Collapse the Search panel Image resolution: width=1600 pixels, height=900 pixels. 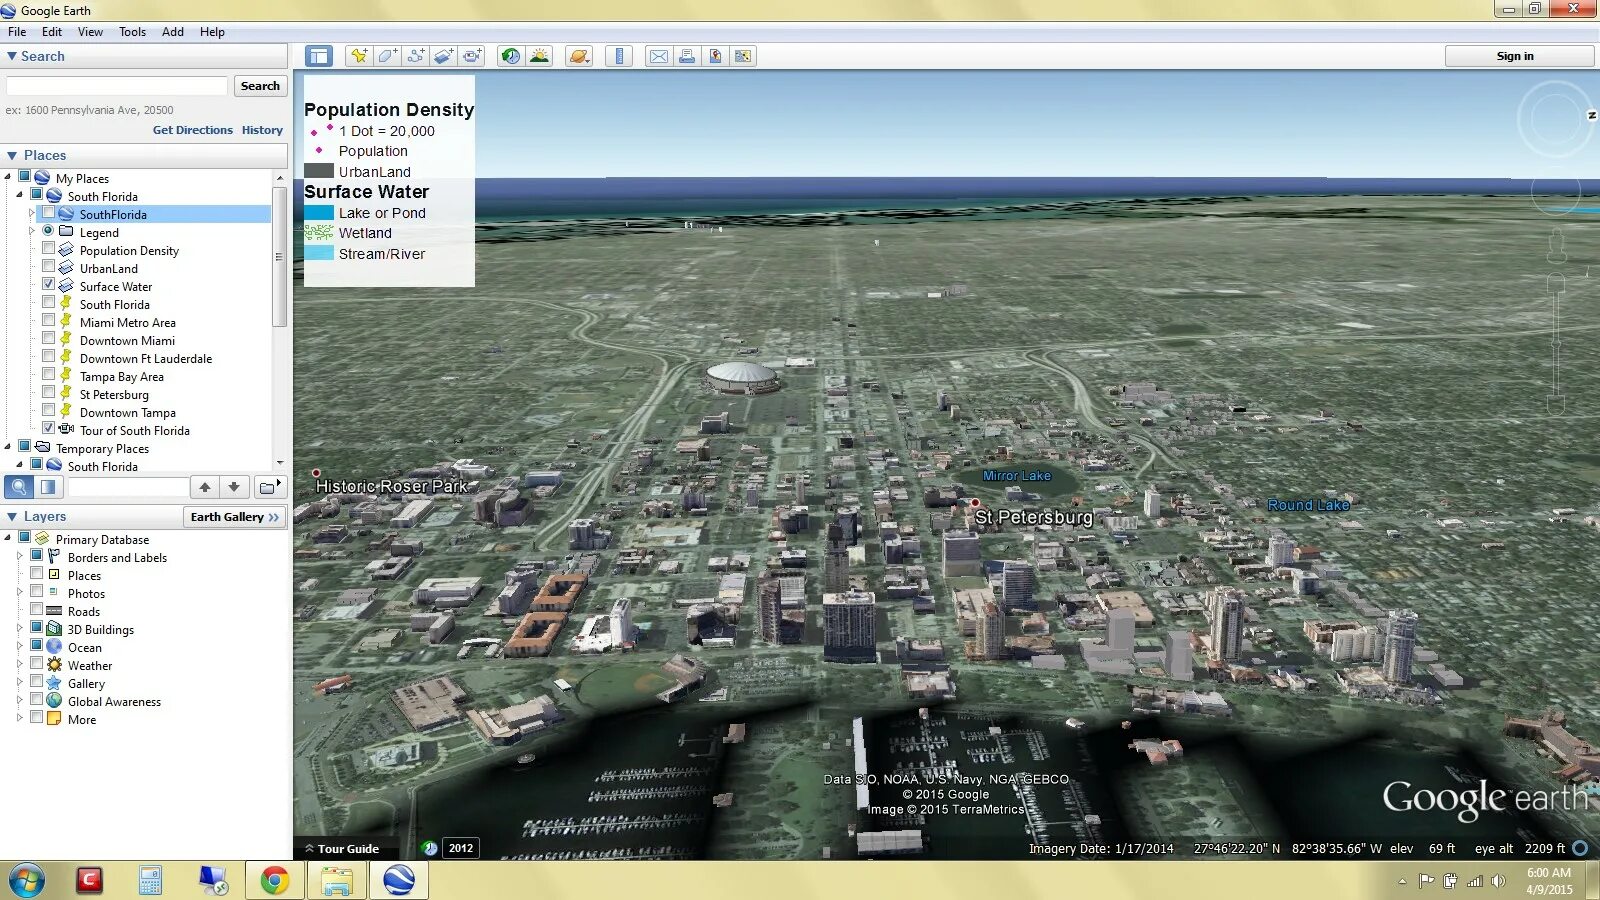click(x=12, y=56)
